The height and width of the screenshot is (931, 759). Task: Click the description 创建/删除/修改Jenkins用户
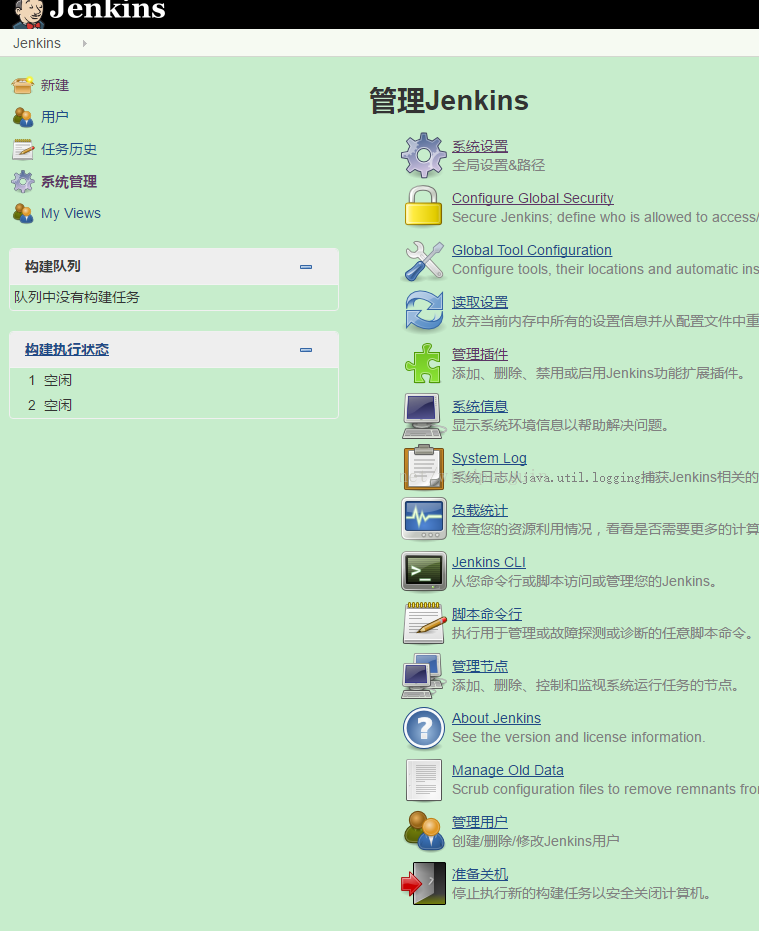(536, 841)
